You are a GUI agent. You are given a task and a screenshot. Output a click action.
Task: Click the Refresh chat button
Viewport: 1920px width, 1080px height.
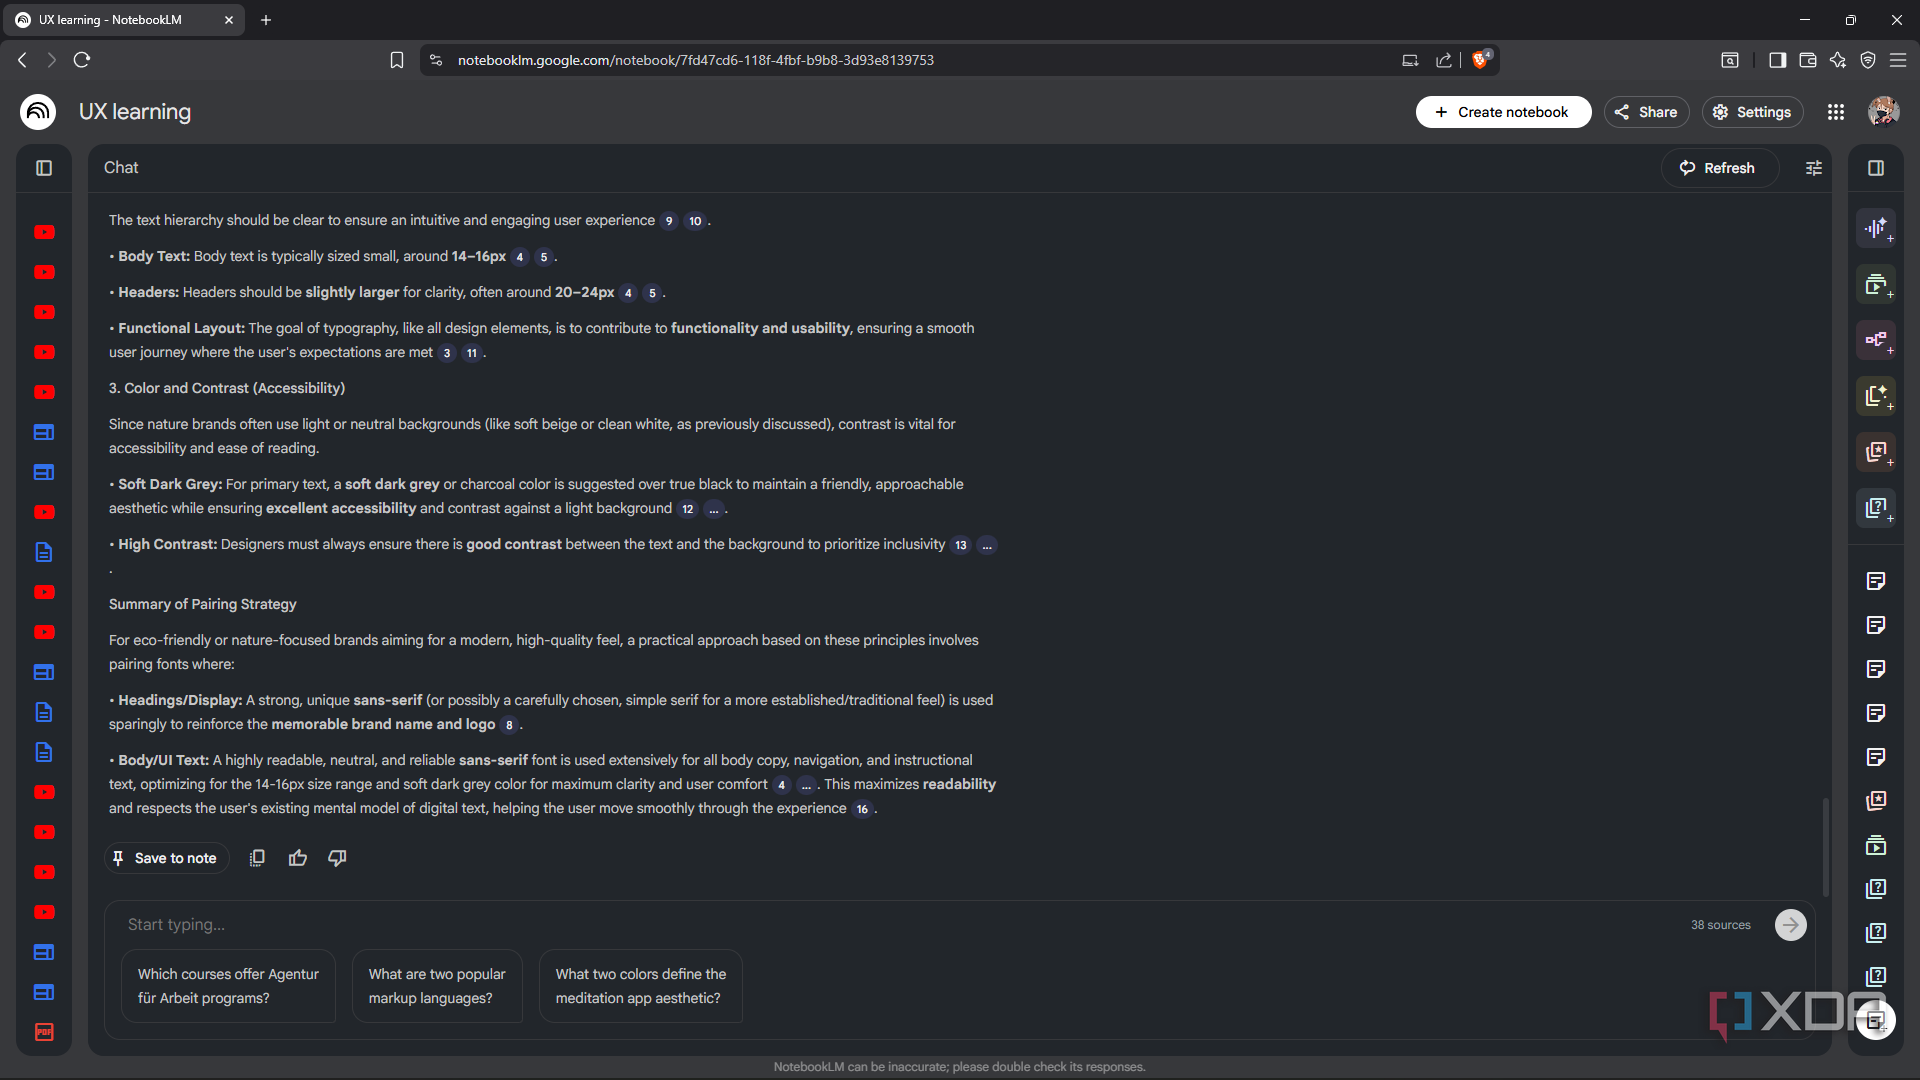click(x=1719, y=168)
